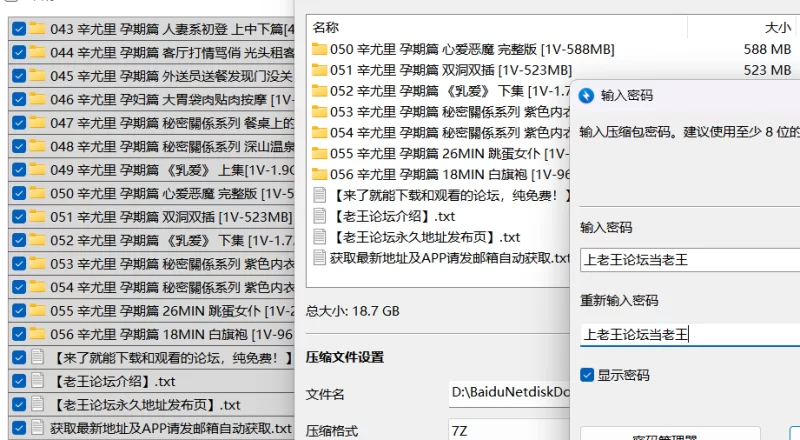Viewport: 800px width, 440px height.
Task: Uncheck the checkbox for item 043
Action: point(18,29)
